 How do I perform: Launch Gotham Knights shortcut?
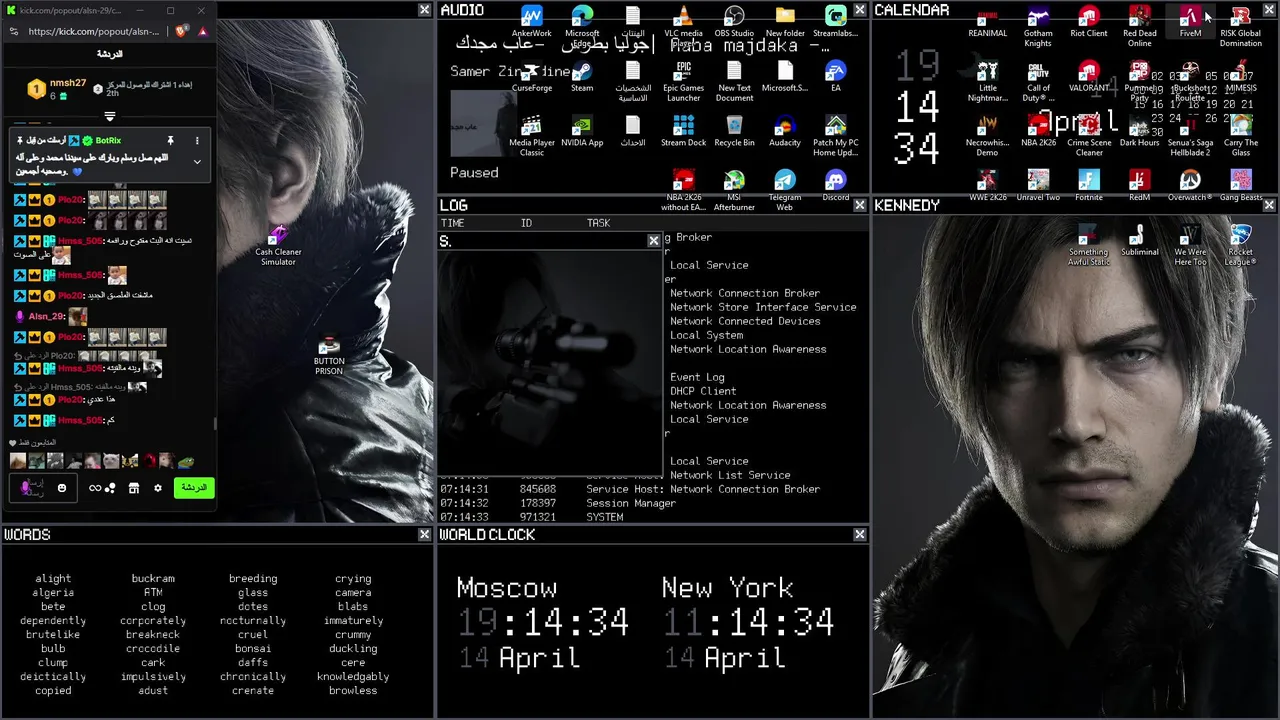[x=1038, y=26]
